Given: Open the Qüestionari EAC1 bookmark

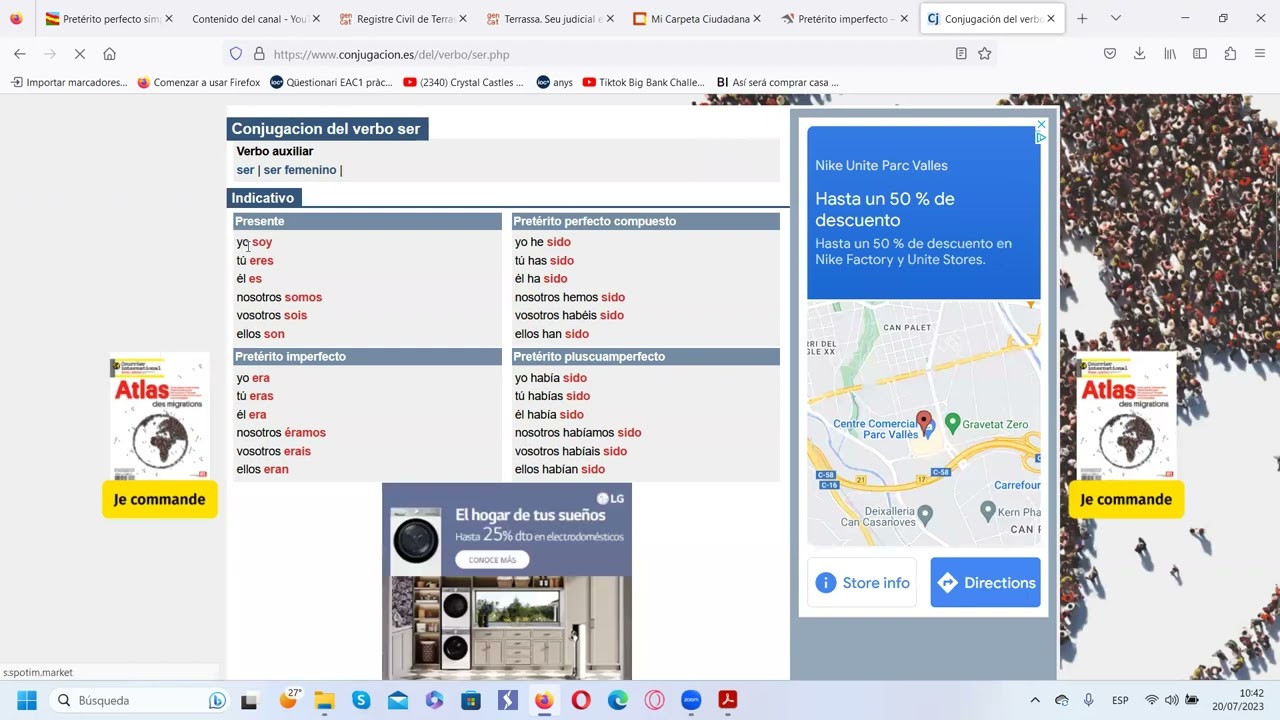Looking at the screenshot, I should [331, 82].
